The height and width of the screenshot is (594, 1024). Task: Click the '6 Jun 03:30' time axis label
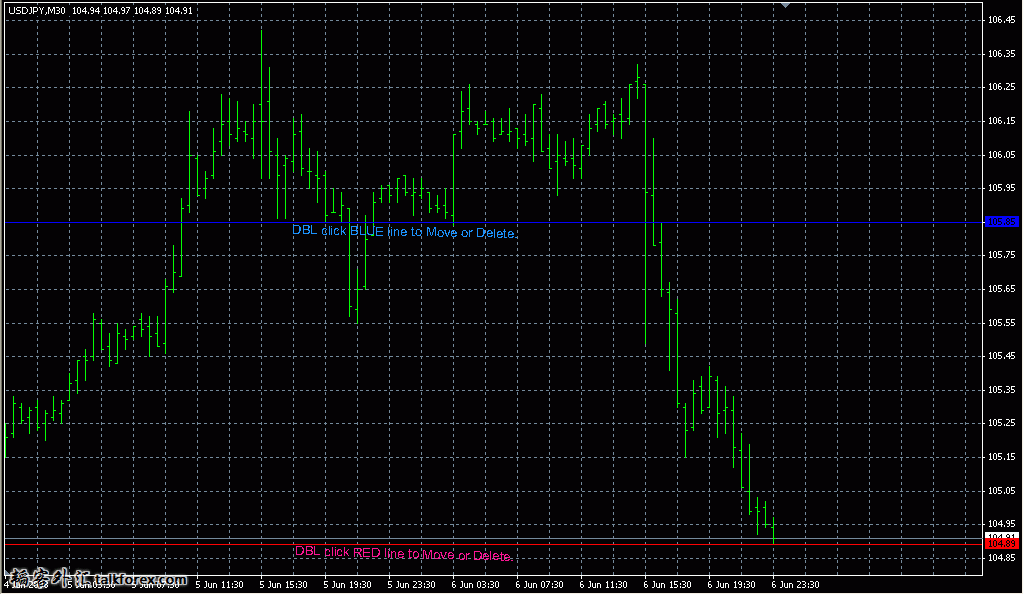475,585
